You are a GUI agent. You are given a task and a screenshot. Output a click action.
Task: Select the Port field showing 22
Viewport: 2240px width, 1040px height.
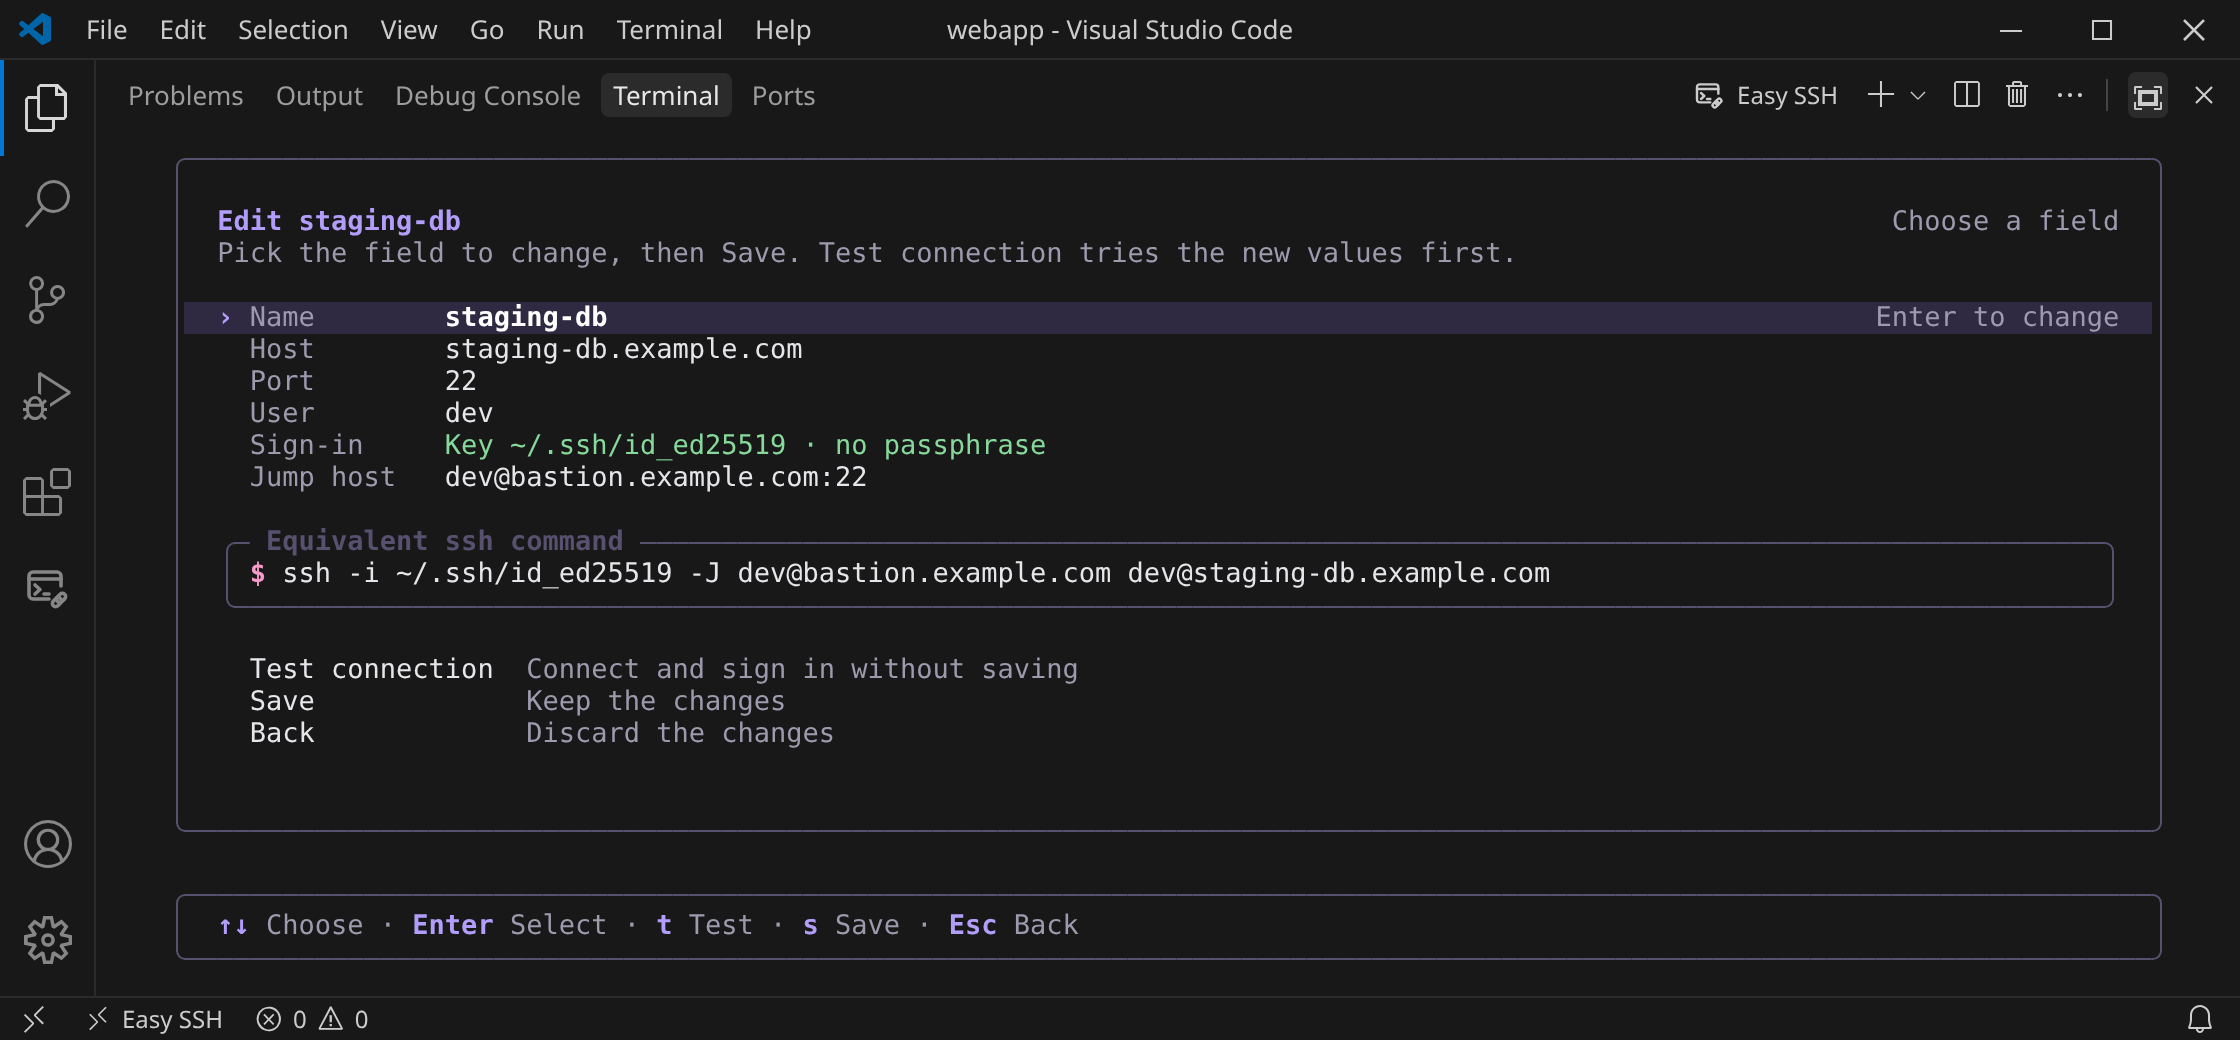(1168, 381)
